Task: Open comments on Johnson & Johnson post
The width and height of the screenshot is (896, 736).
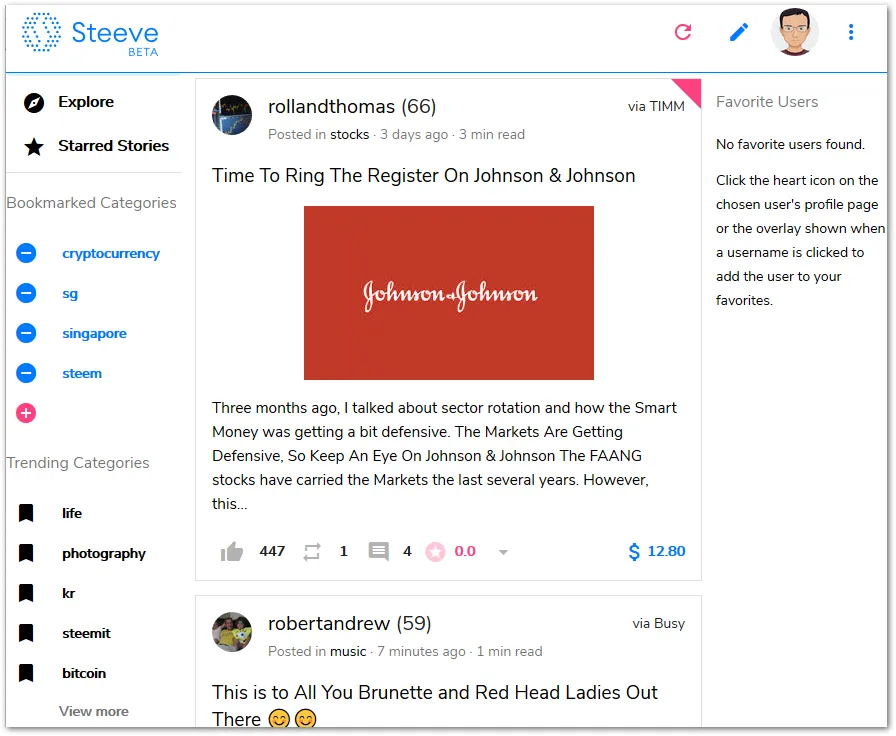Action: point(378,551)
